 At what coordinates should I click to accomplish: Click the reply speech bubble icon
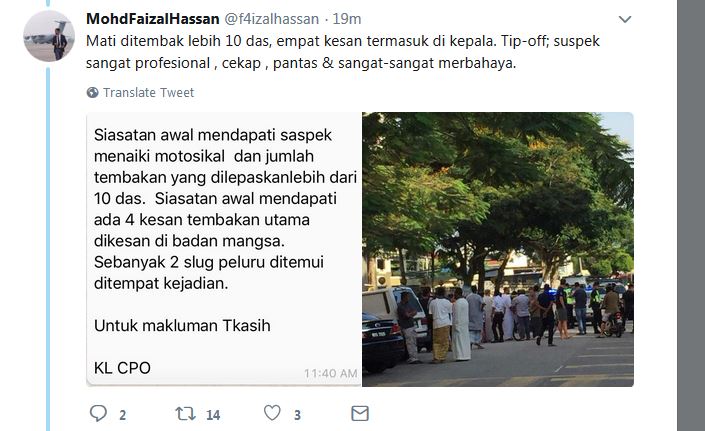98,413
